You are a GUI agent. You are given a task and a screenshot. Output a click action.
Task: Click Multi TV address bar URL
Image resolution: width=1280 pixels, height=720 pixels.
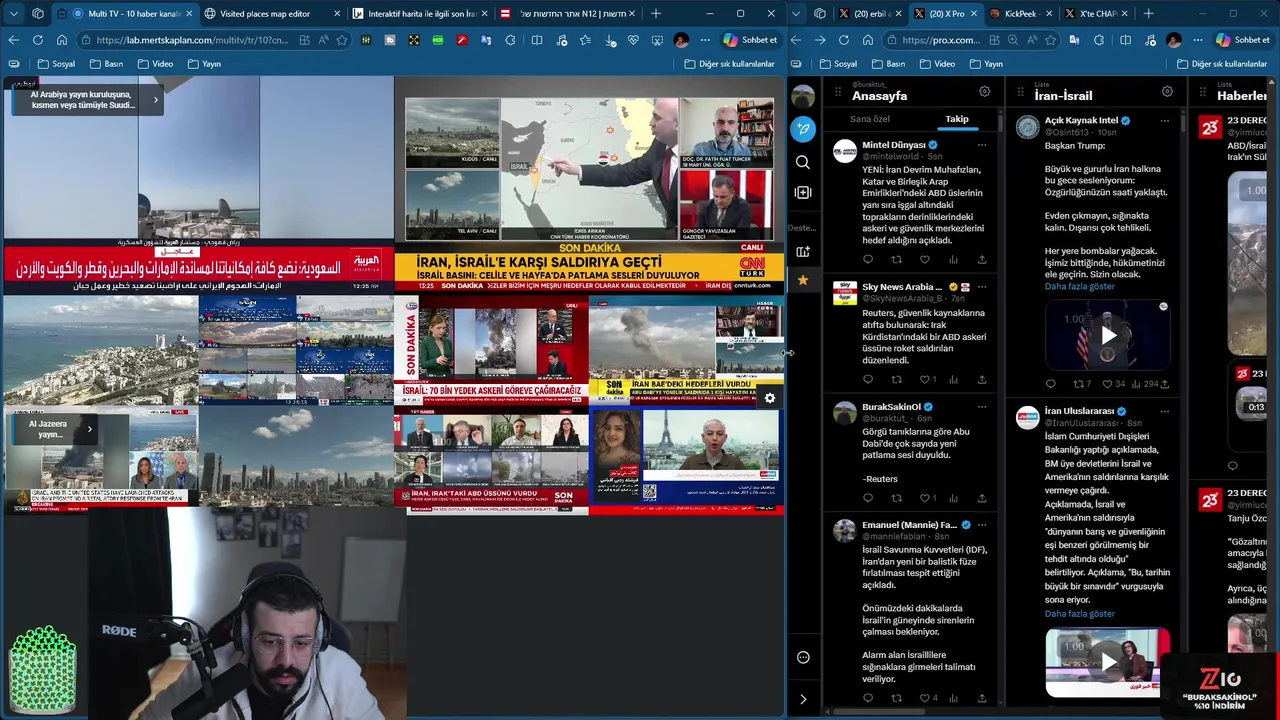(194, 40)
